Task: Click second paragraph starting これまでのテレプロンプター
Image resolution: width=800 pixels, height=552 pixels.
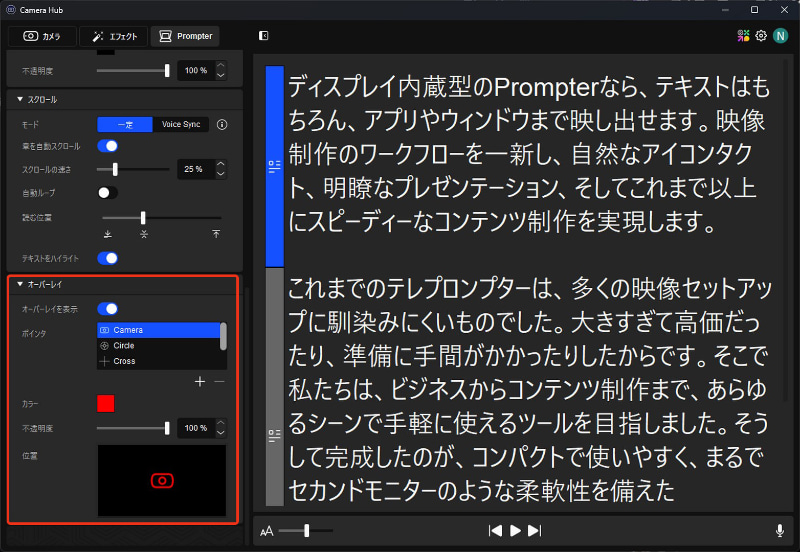Action: pos(529,389)
